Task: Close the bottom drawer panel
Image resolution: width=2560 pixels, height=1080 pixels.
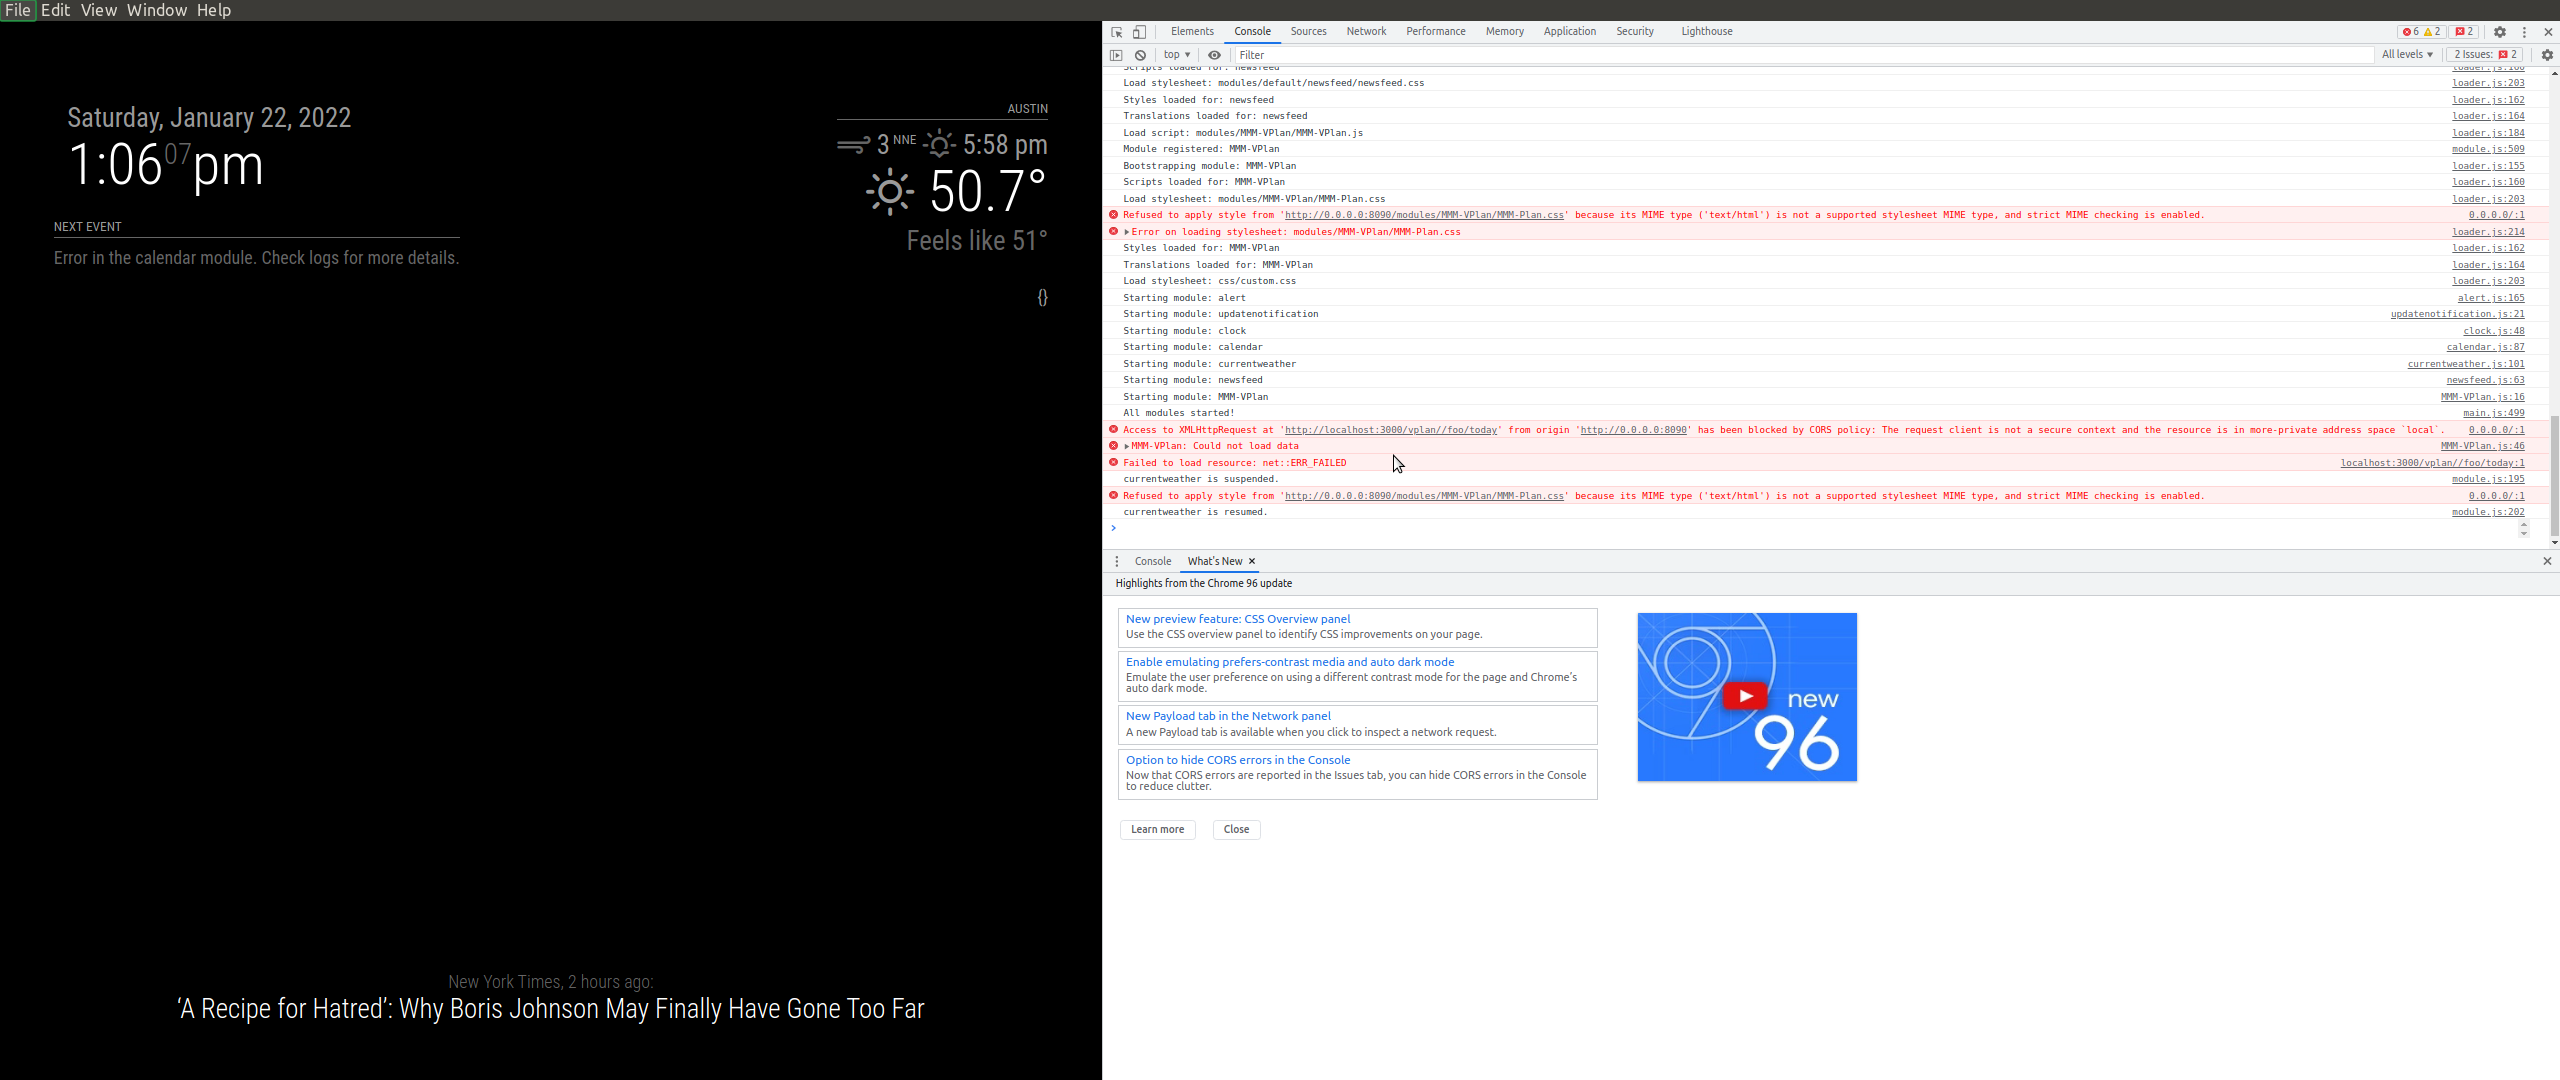Action: pyautogui.click(x=2547, y=561)
